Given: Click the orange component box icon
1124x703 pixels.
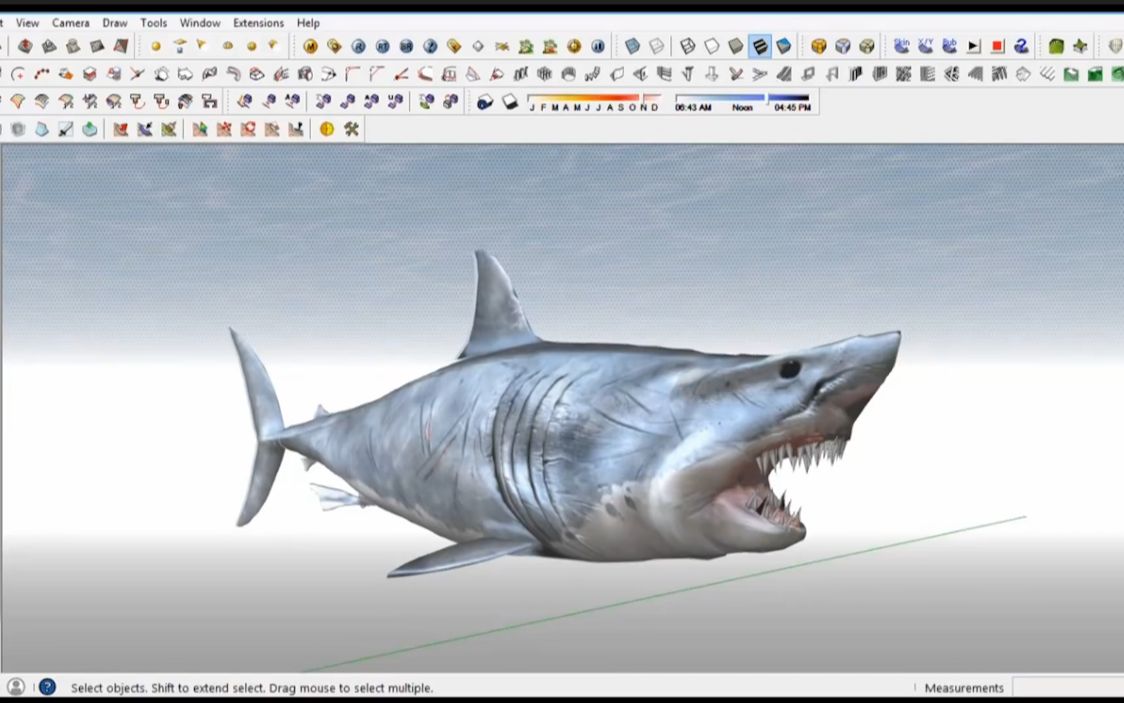Looking at the screenshot, I should 819,47.
